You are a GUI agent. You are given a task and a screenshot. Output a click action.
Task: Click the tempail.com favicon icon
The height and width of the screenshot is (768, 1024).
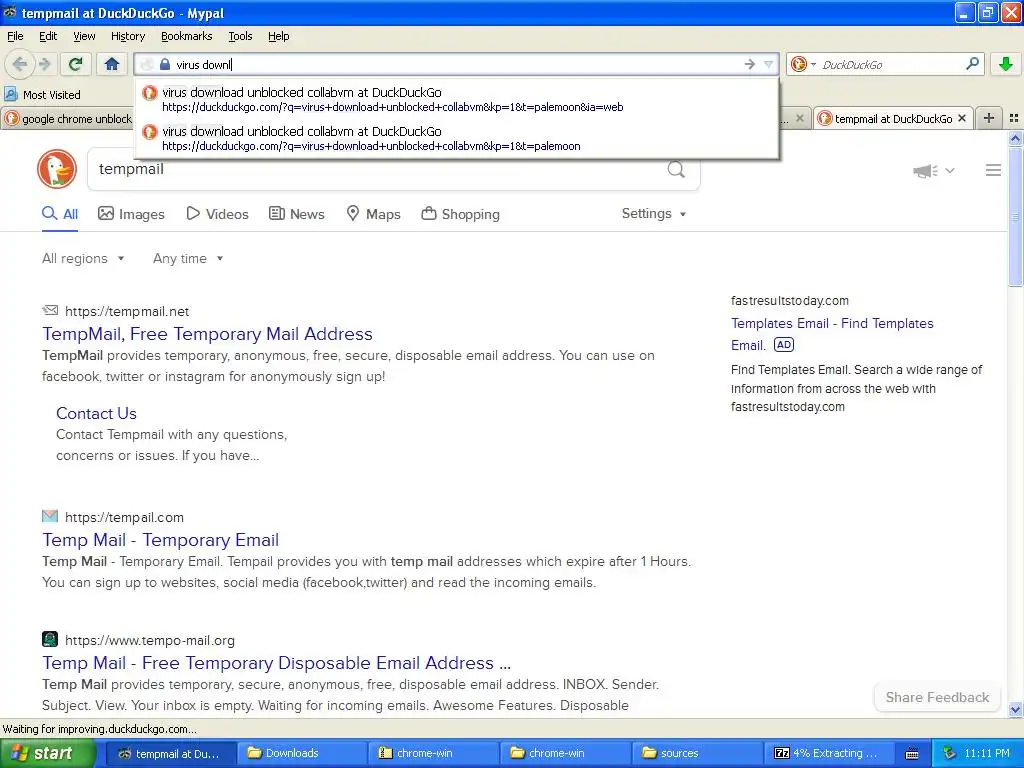point(50,516)
